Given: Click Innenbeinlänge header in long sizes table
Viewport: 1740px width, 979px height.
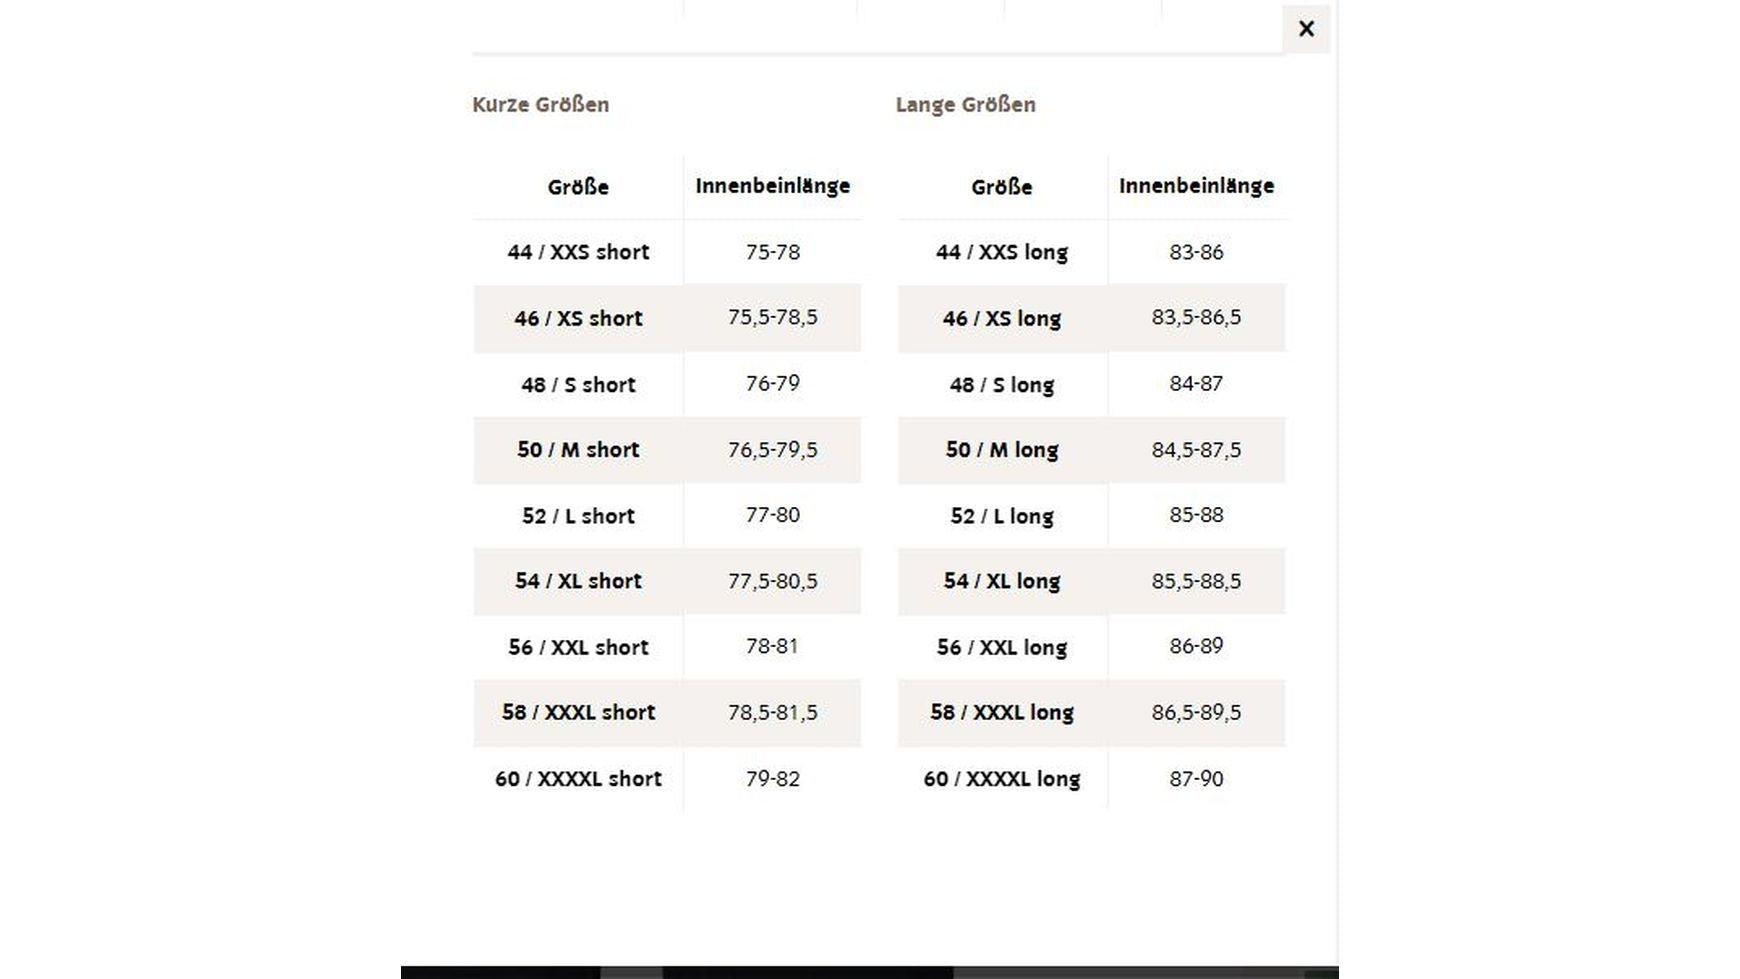Looking at the screenshot, I should coord(1196,186).
